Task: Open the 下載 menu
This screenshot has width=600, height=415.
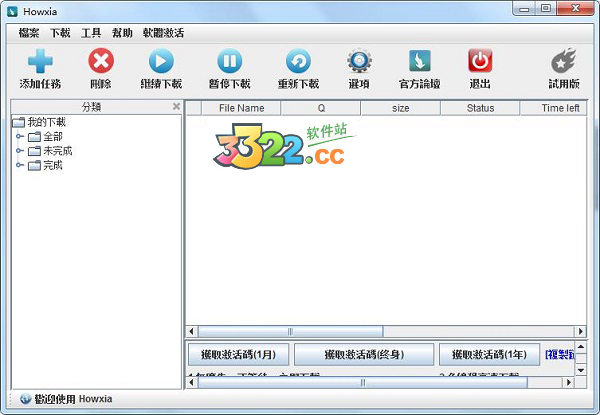Action: [60, 33]
